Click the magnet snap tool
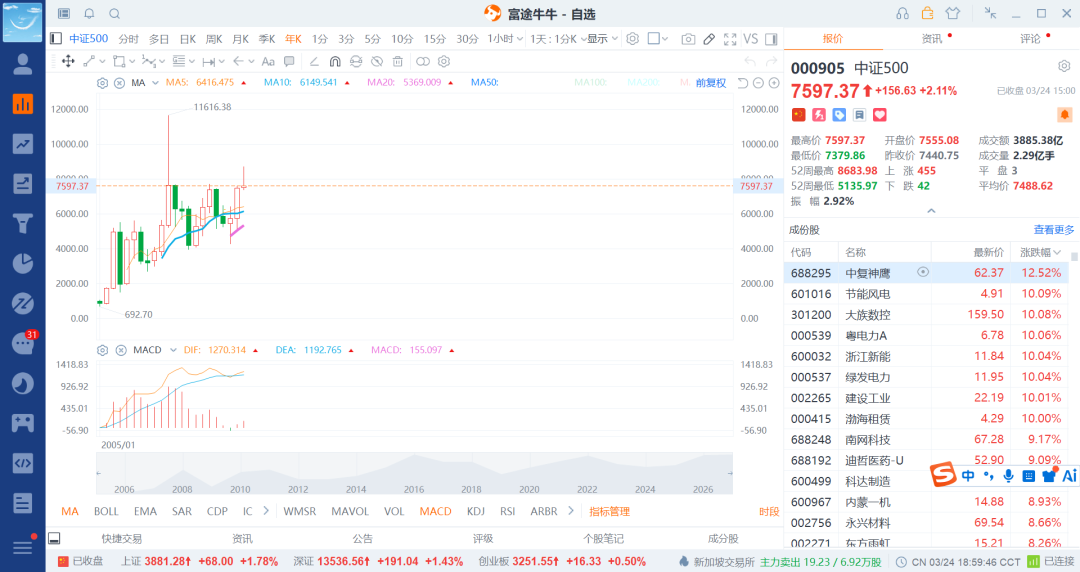 pyautogui.click(x=335, y=61)
